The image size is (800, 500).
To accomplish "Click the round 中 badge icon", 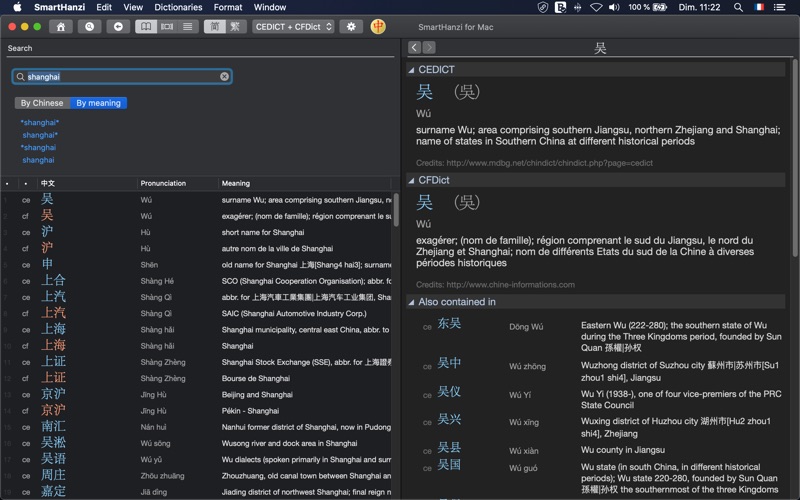I will (x=379, y=26).
